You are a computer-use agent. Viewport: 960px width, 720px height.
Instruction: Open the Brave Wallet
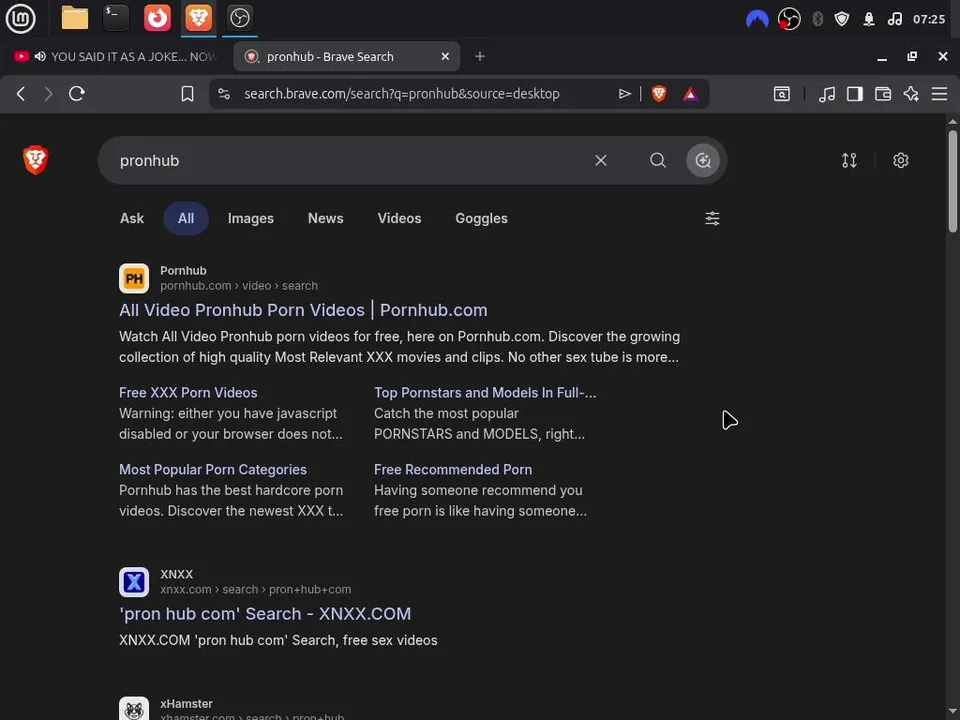[x=883, y=94]
